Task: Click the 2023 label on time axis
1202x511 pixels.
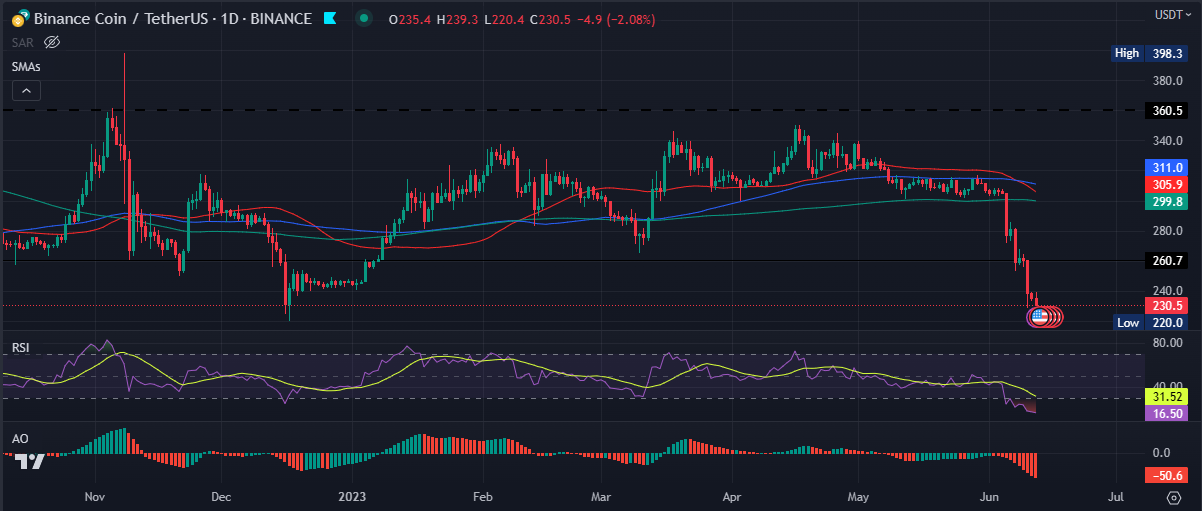Action: click(354, 497)
